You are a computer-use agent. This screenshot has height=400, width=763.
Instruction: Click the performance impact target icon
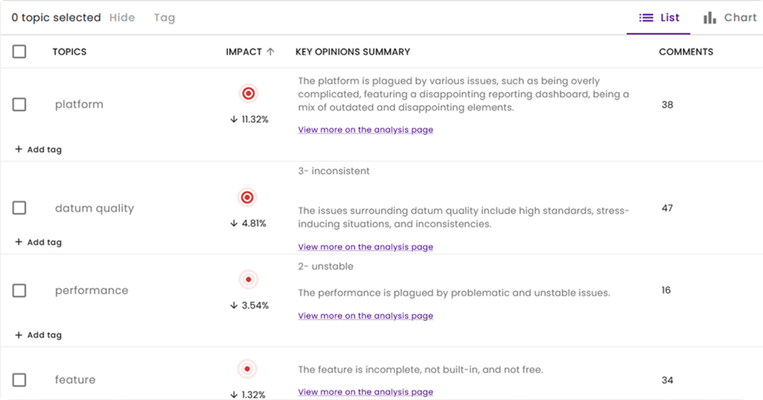point(248,280)
